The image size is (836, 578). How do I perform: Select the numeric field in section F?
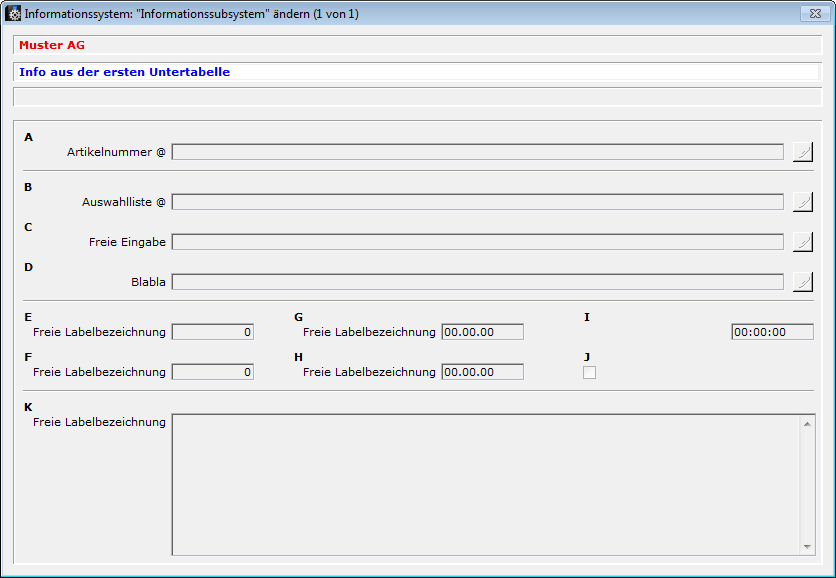click(212, 372)
